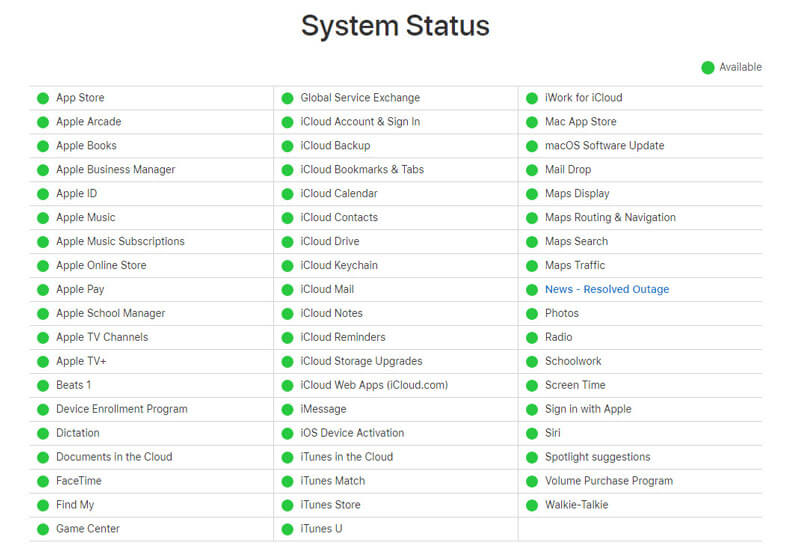The width and height of the screenshot is (800, 556).
Task: Click the green dot beside iTunes U
Action: 287,529
